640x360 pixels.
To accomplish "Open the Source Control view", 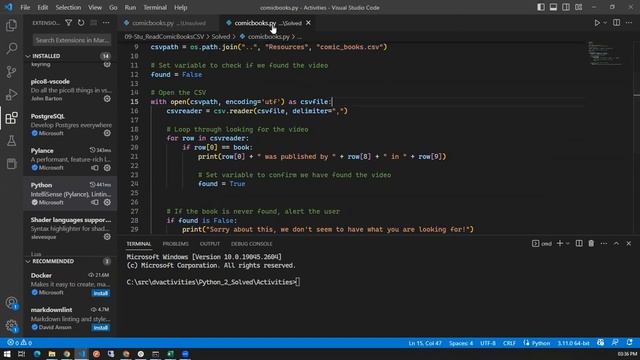I will click(11, 71).
